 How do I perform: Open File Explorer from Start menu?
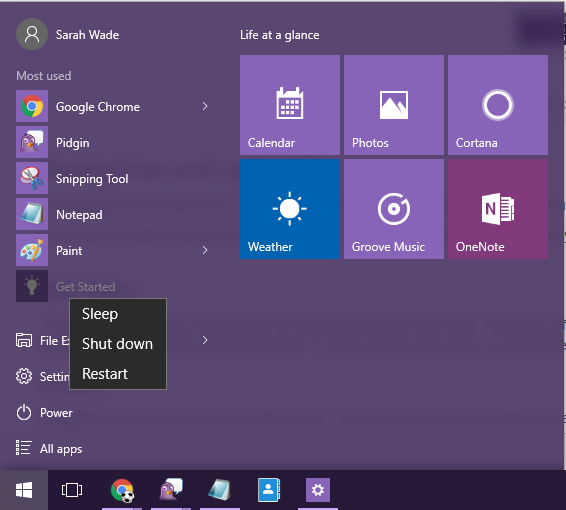pyautogui.click(x=43, y=340)
